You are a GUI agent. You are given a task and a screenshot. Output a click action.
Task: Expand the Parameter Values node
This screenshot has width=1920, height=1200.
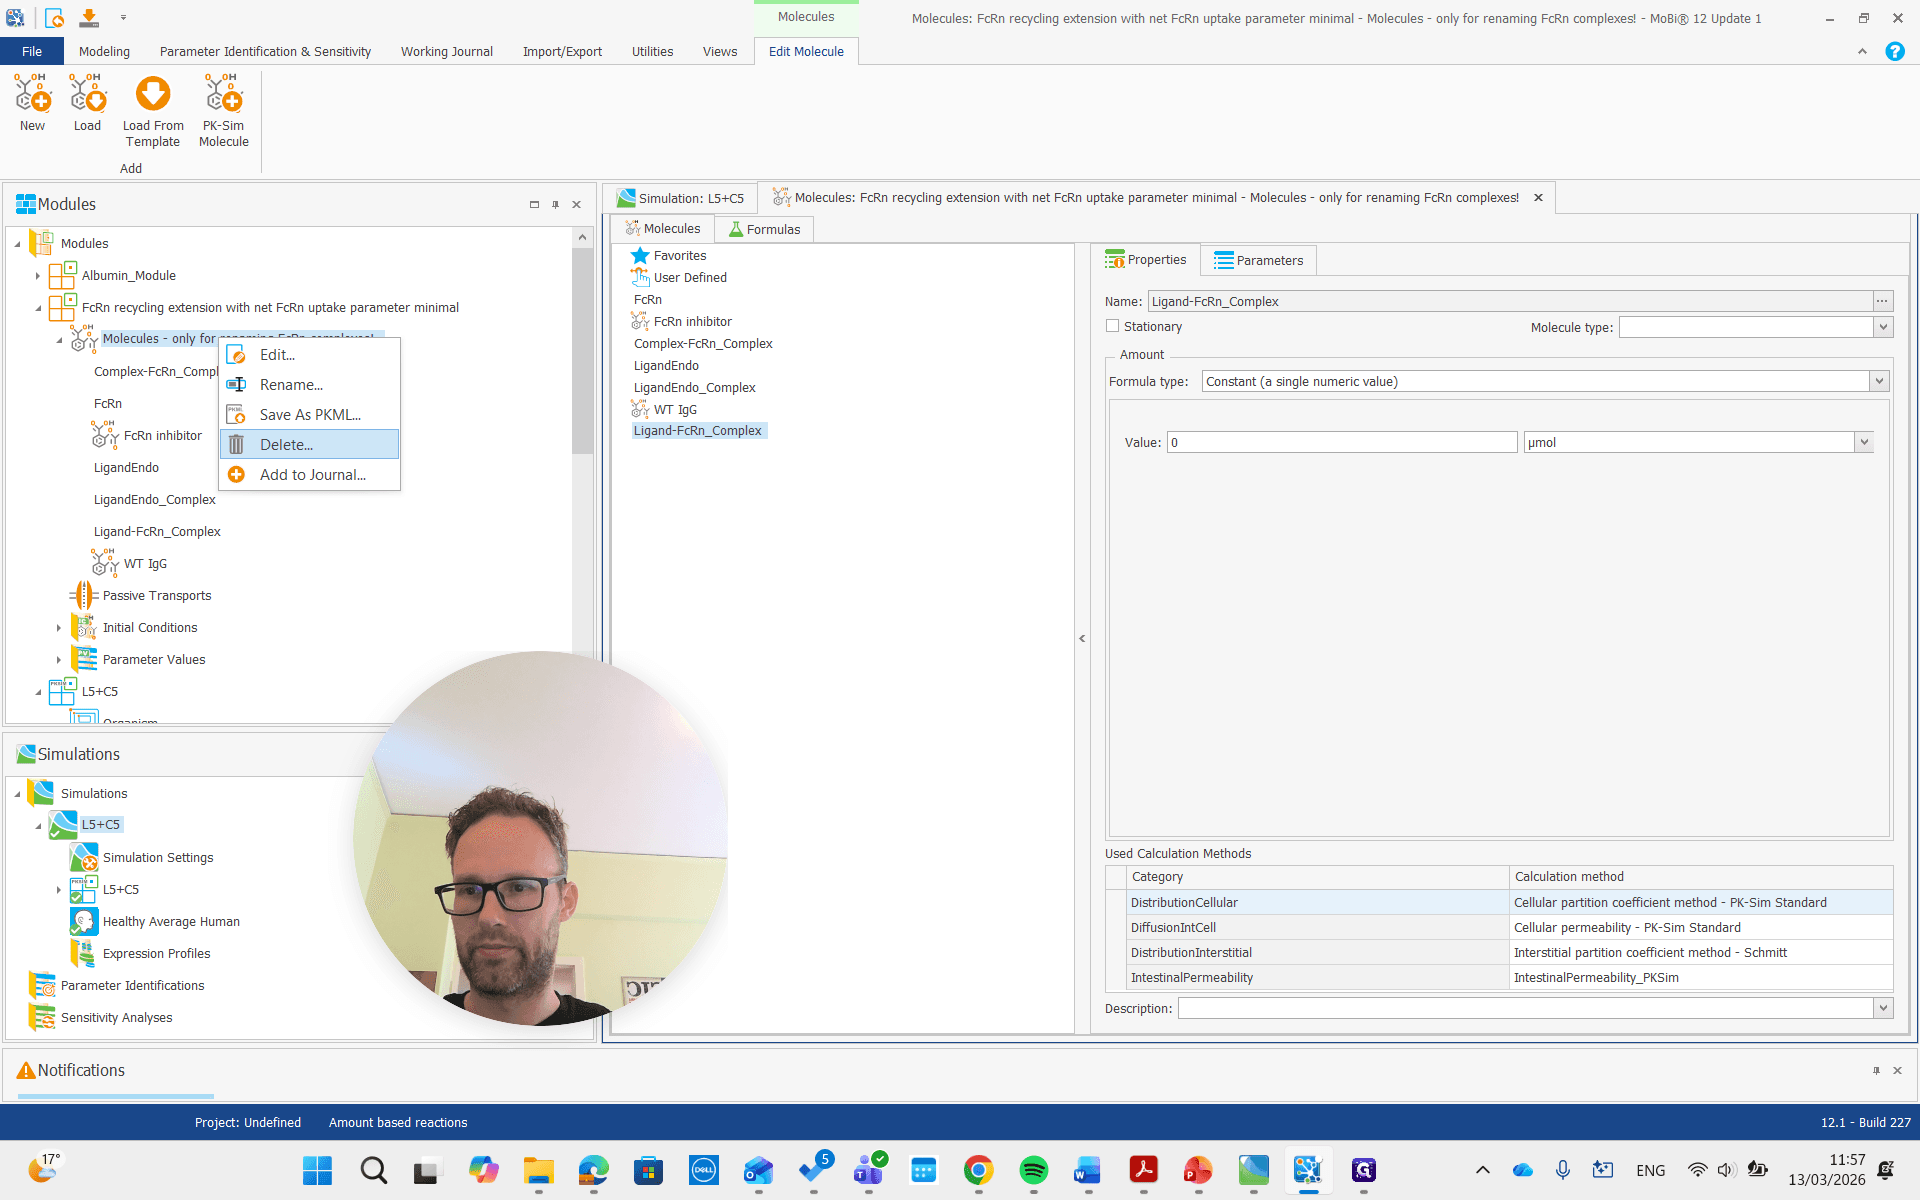(59, 660)
